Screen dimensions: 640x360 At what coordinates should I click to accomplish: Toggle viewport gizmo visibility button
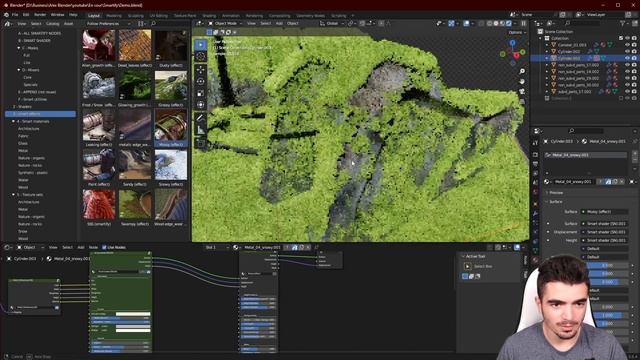[451, 24]
